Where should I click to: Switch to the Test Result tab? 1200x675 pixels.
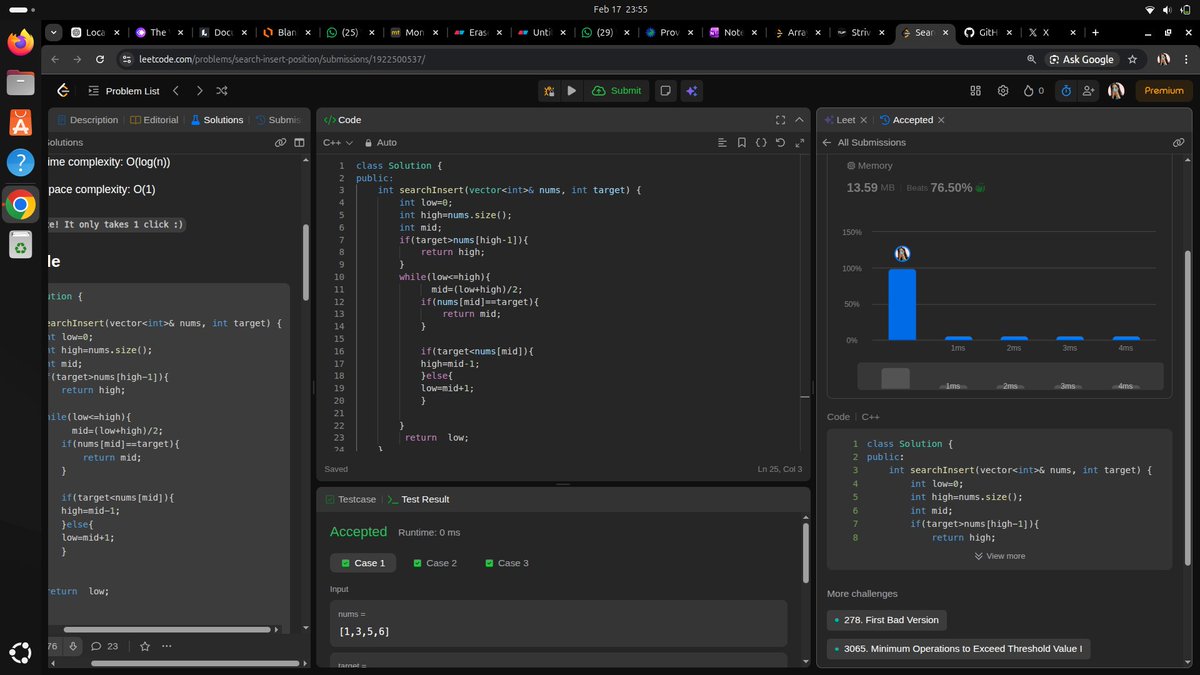418,499
